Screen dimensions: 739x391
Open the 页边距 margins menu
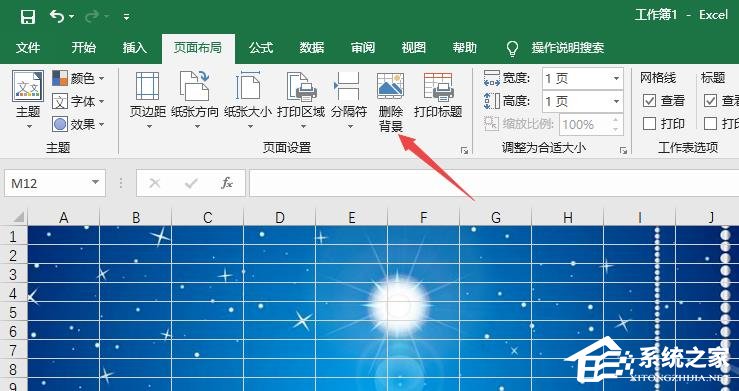click(x=148, y=100)
